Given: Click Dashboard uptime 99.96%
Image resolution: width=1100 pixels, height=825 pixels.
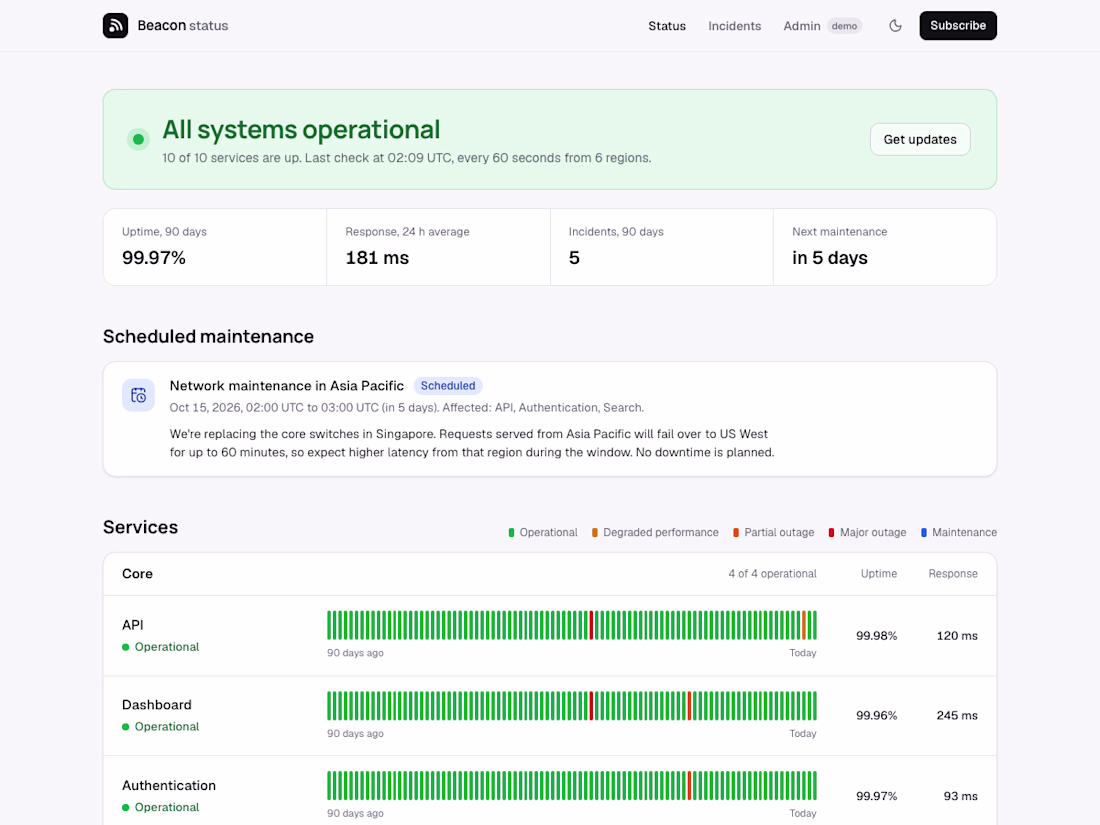Looking at the screenshot, I should [x=876, y=716].
